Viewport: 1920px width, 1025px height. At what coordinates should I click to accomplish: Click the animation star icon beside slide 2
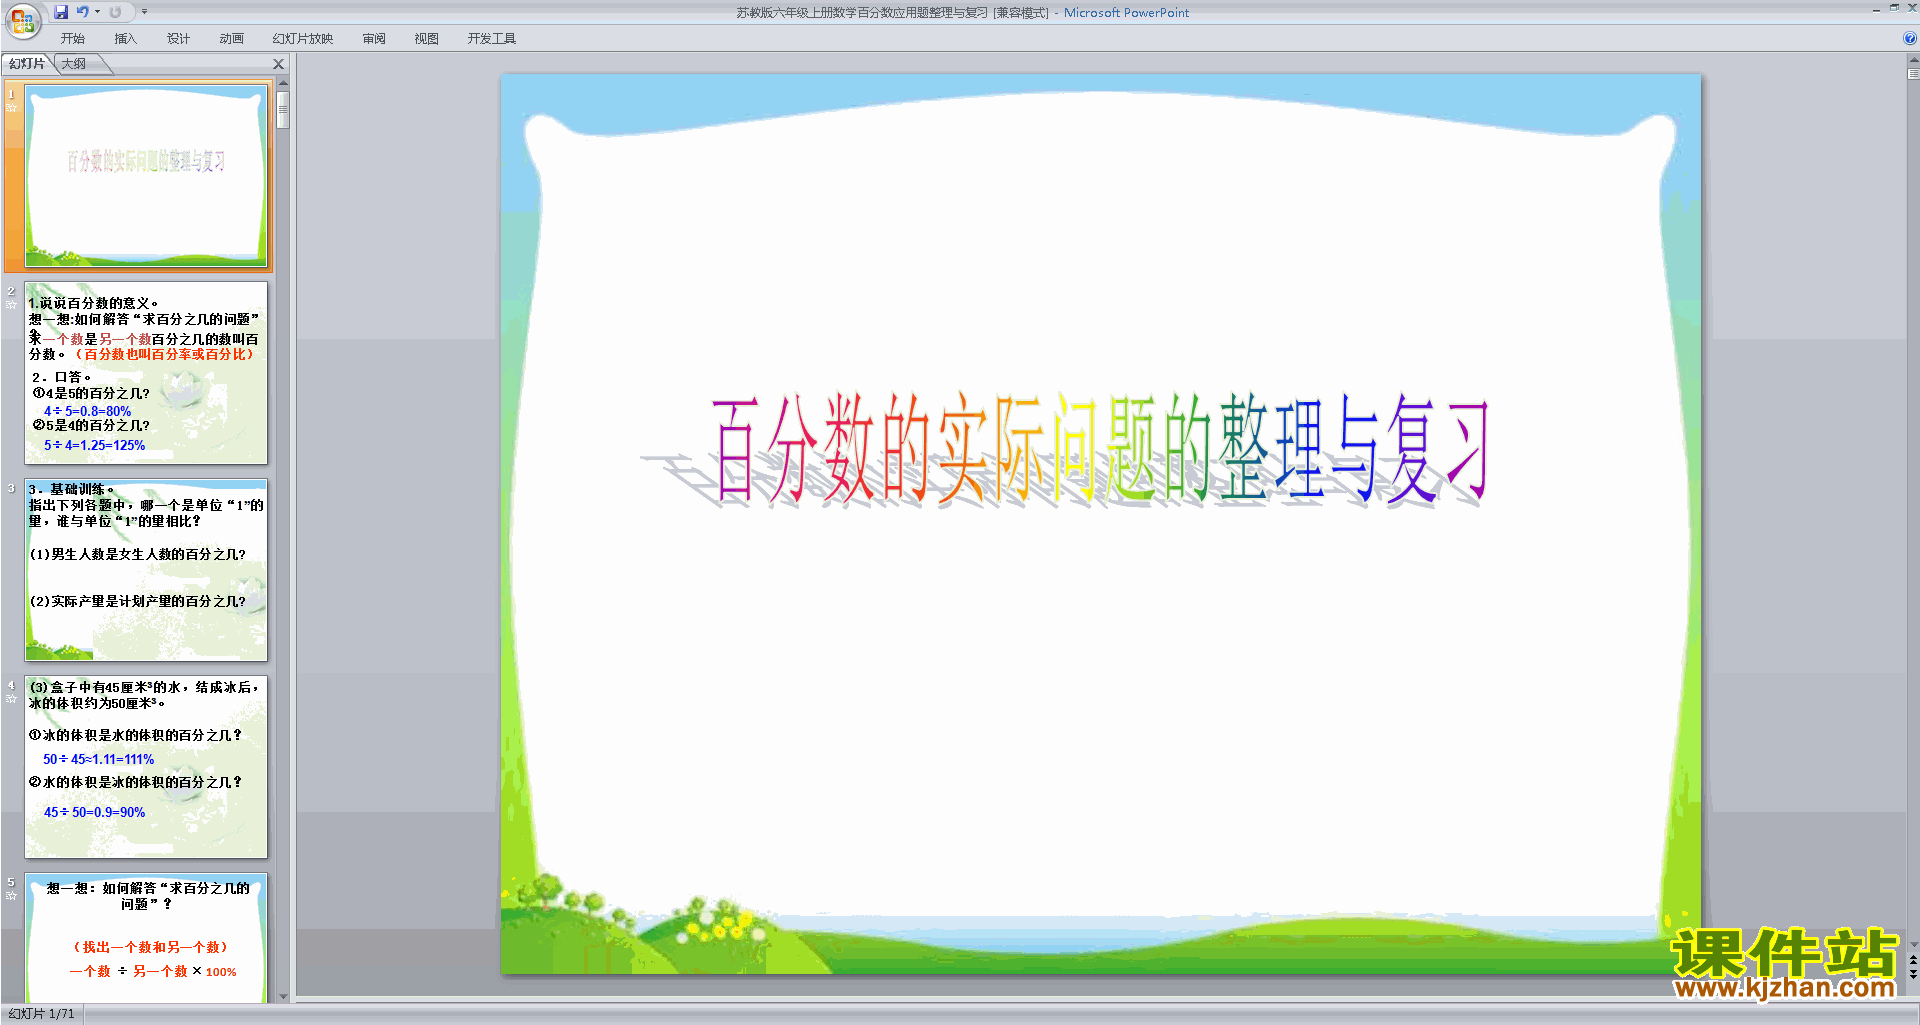click(x=12, y=304)
